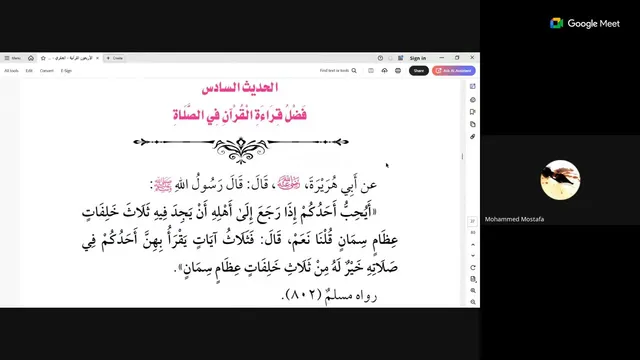The height and width of the screenshot is (360, 640).
Task: Open the help question mark icon
Action: coord(380,58)
